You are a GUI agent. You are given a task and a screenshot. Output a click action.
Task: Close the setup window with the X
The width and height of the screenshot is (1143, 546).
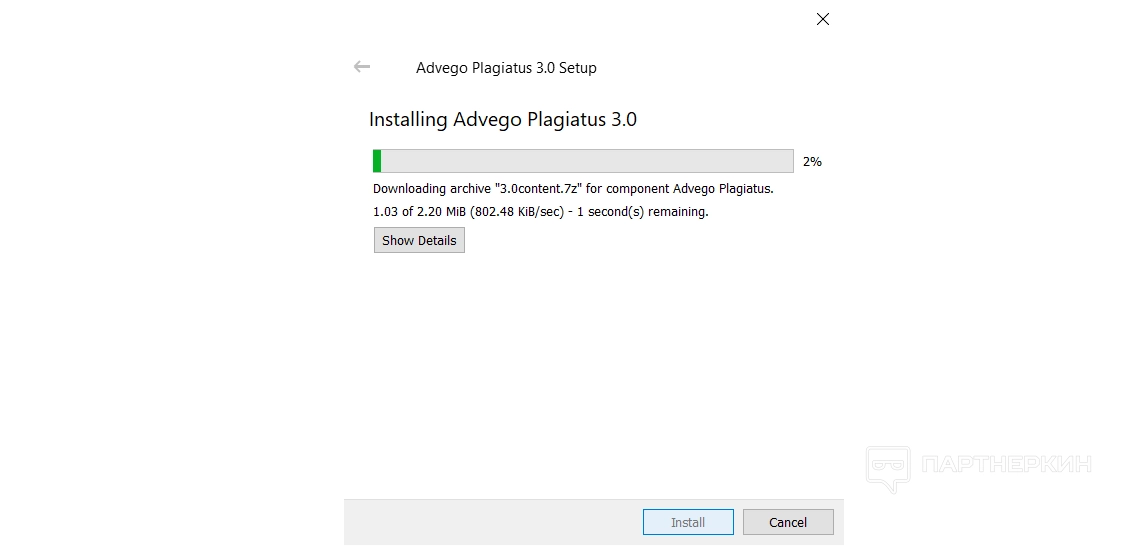click(x=823, y=19)
